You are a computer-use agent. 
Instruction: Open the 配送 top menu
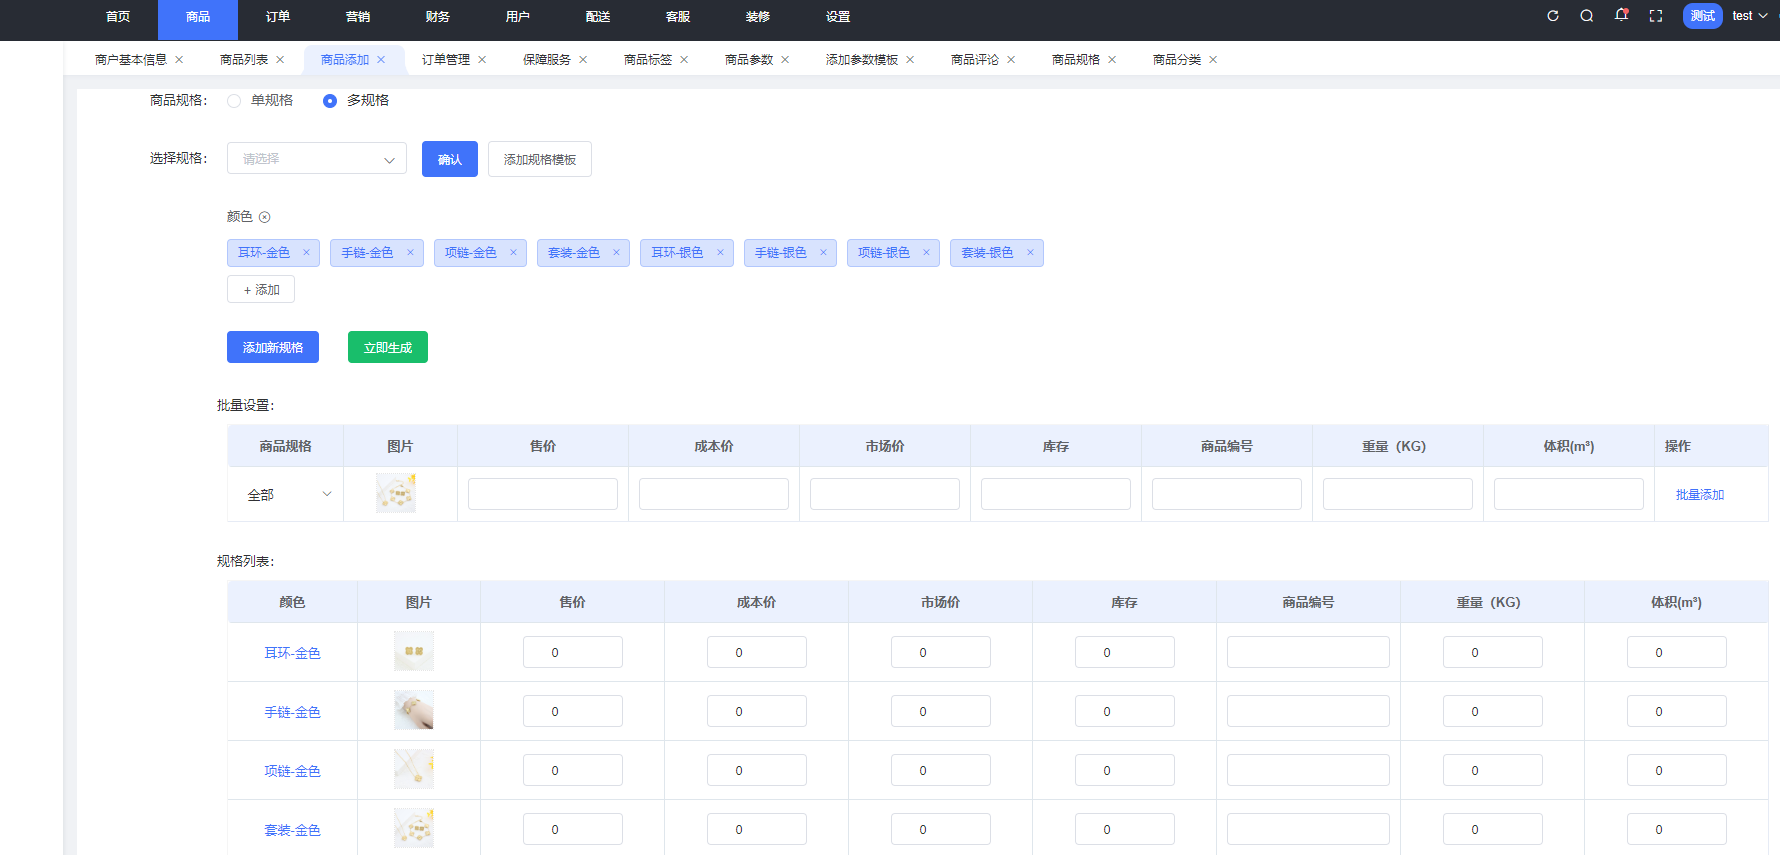[x=598, y=17]
